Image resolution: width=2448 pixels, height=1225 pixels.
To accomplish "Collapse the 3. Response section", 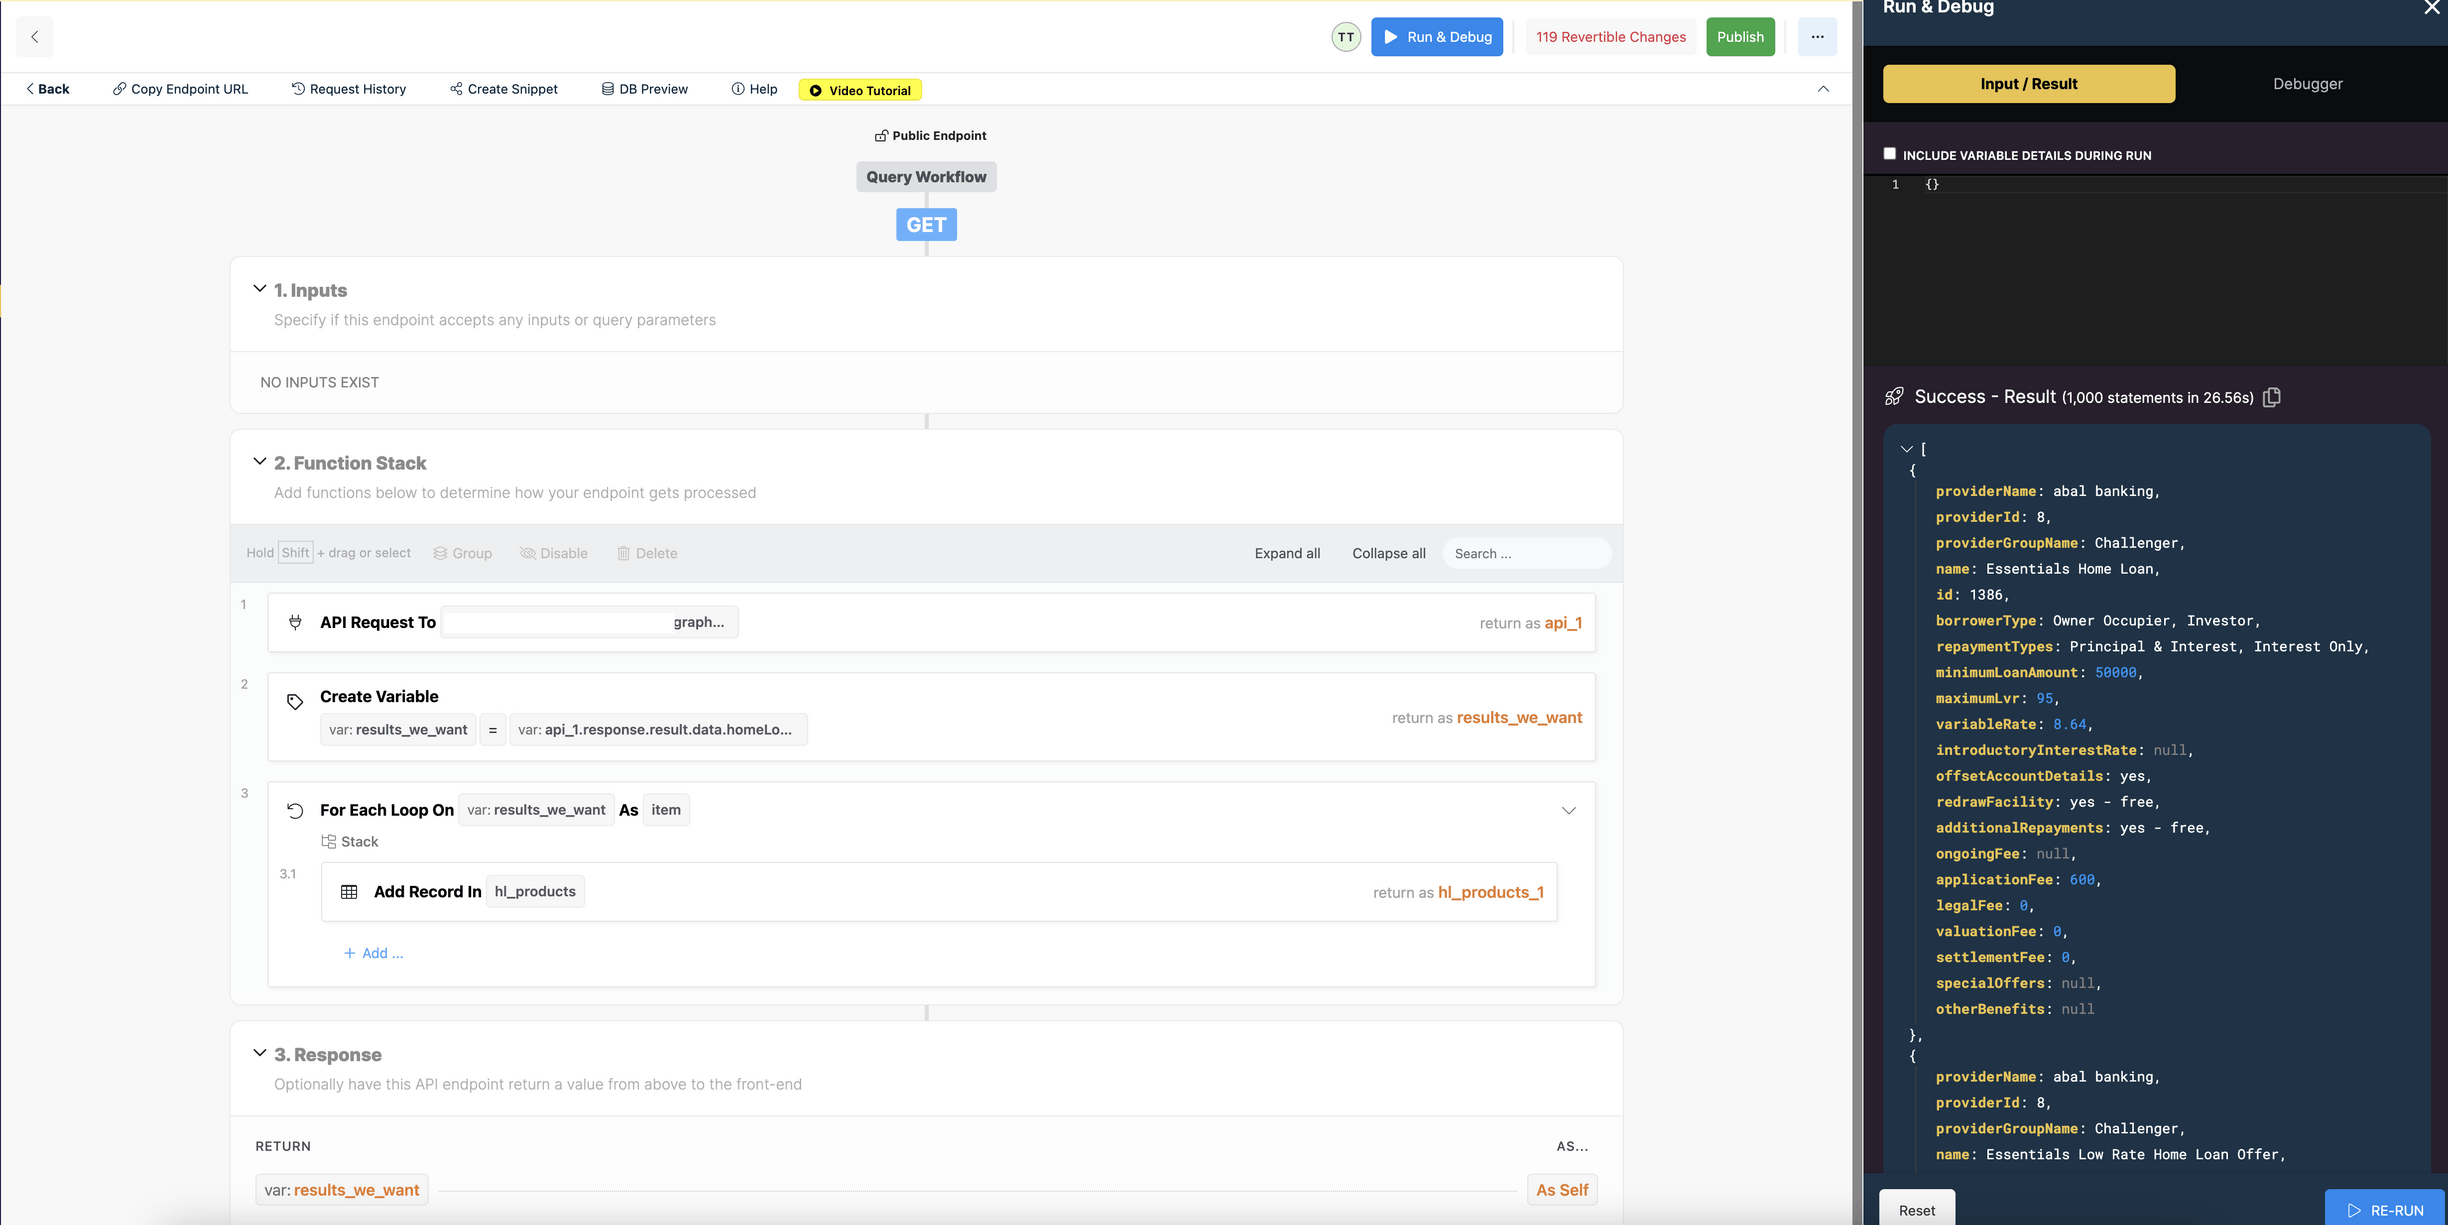I will [260, 1053].
